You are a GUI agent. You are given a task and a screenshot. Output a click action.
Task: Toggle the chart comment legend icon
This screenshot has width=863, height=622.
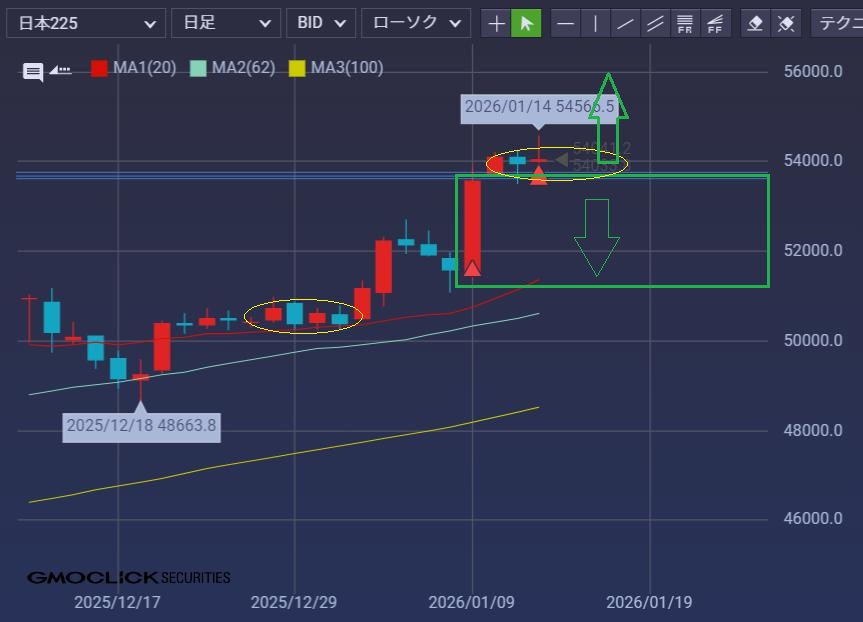pyautogui.click(x=33, y=71)
